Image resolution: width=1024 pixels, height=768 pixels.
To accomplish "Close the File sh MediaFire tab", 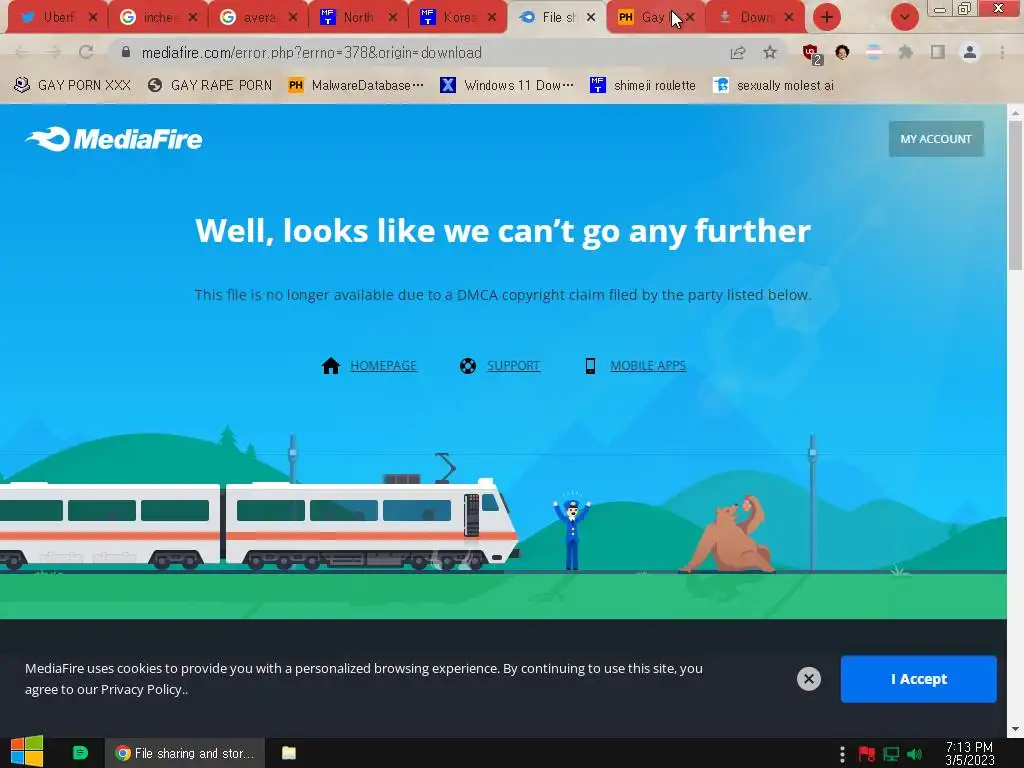I will pos(591,17).
